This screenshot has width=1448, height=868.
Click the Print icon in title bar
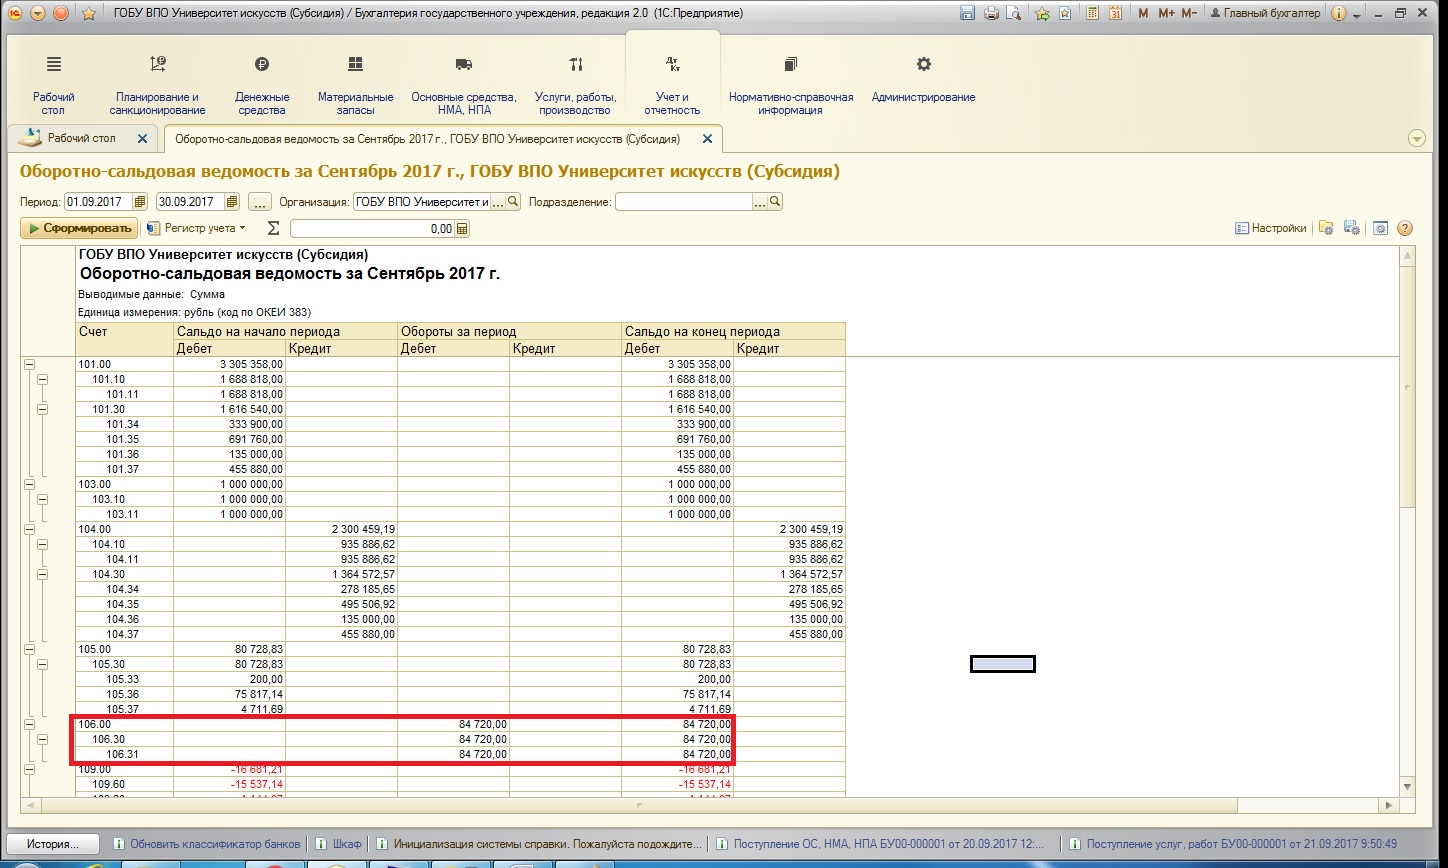point(991,13)
